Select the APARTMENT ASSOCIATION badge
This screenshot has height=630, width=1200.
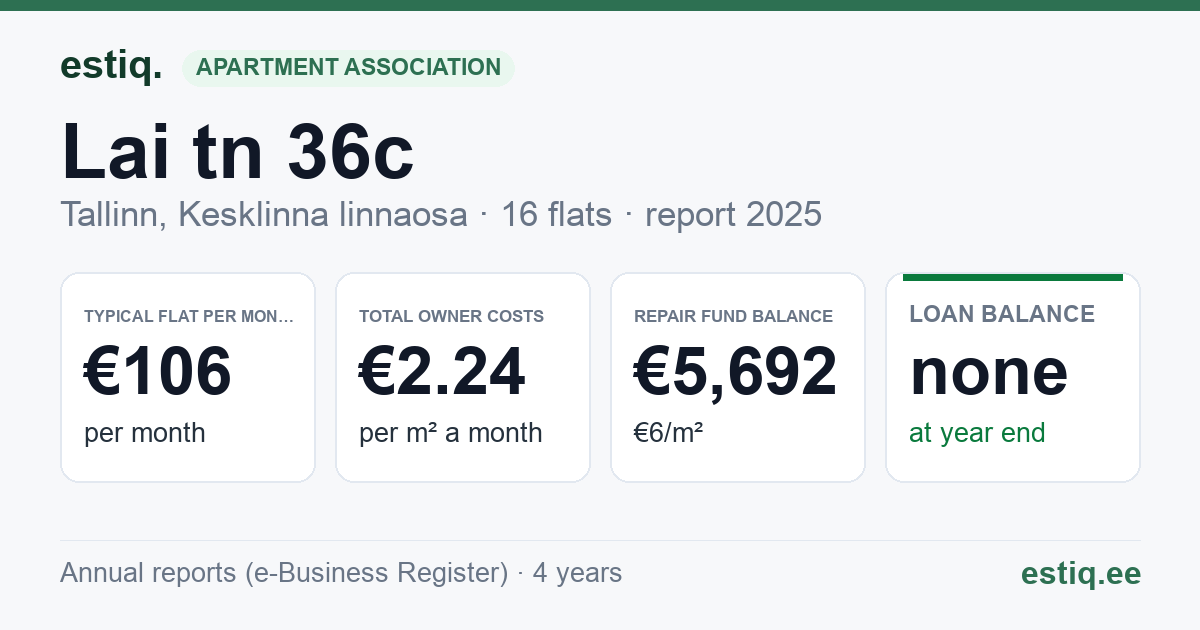(x=348, y=68)
